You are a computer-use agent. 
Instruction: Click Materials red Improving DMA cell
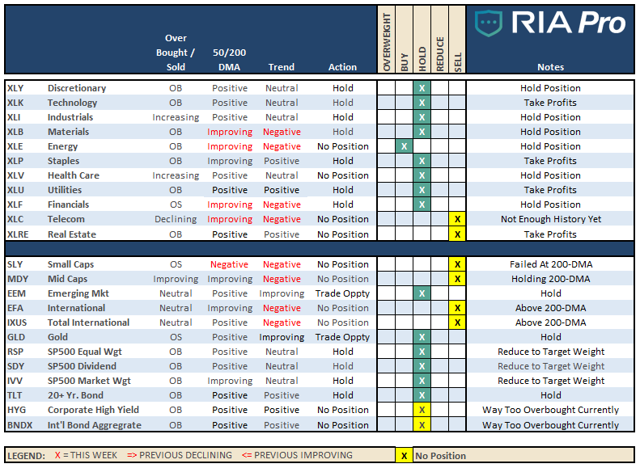pos(230,132)
